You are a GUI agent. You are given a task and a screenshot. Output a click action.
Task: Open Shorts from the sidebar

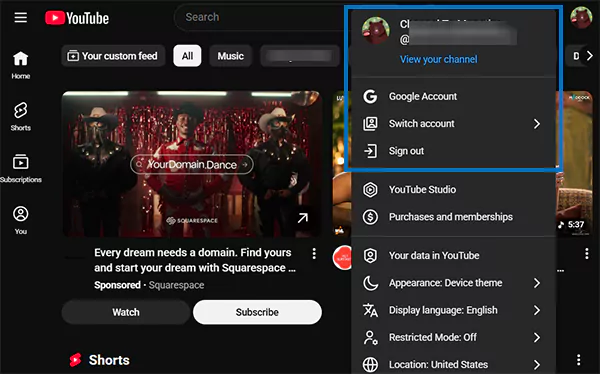coord(21,117)
